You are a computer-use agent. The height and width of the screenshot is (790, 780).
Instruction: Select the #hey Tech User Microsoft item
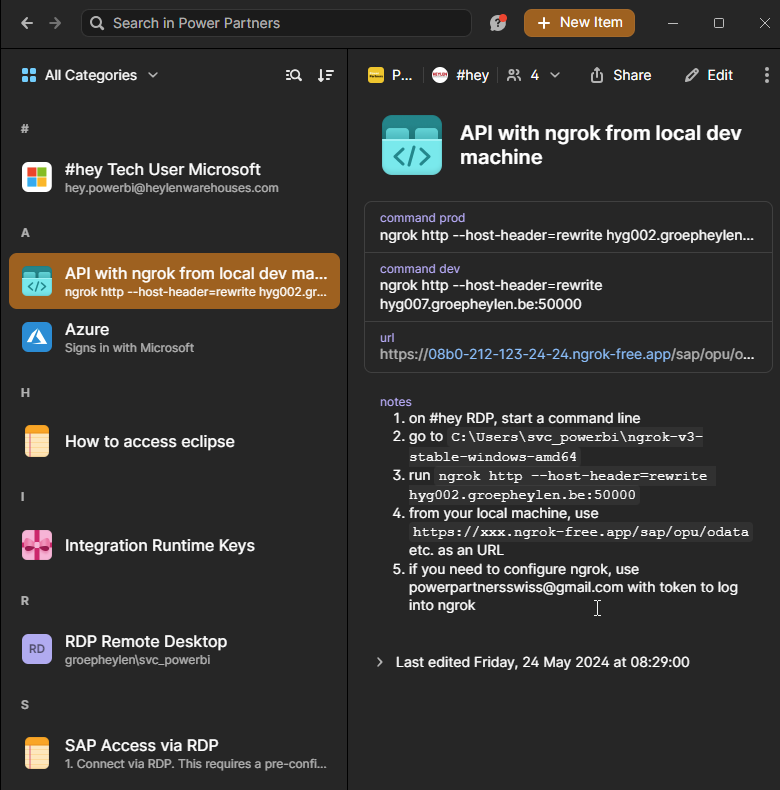pyautogui.click(x=174, y=177)
